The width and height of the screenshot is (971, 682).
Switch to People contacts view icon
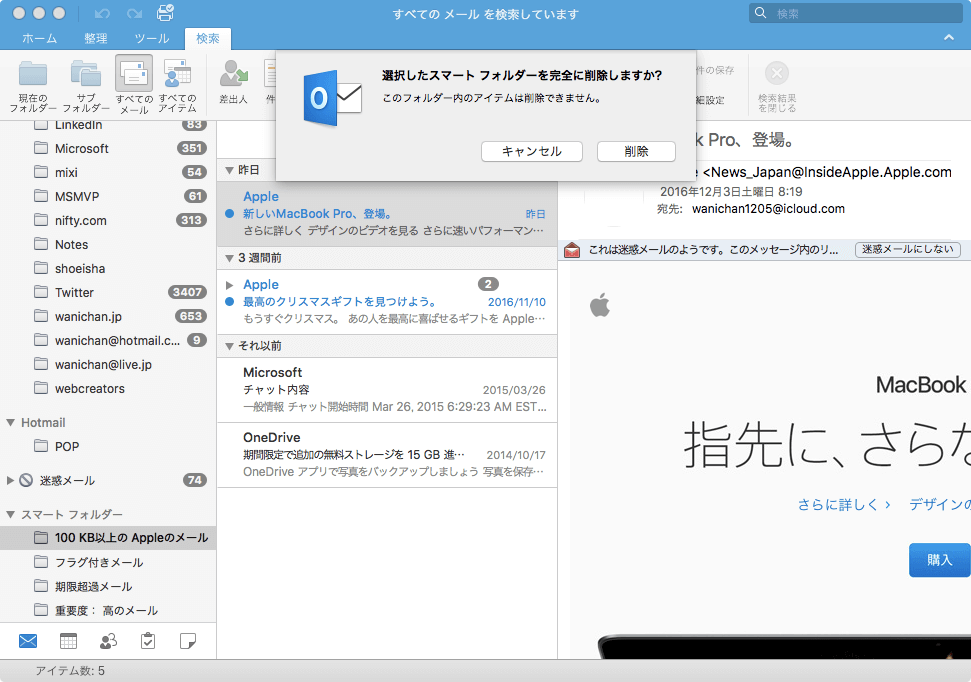pyautogui.click(x=108, y=641)
